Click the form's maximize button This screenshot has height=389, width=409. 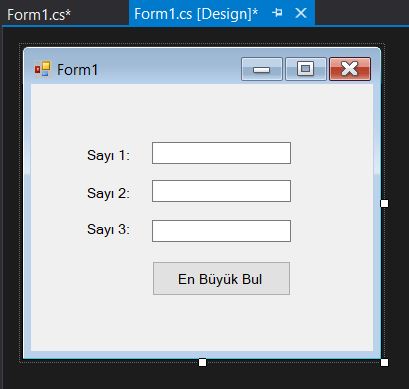(x=306, y=69)
